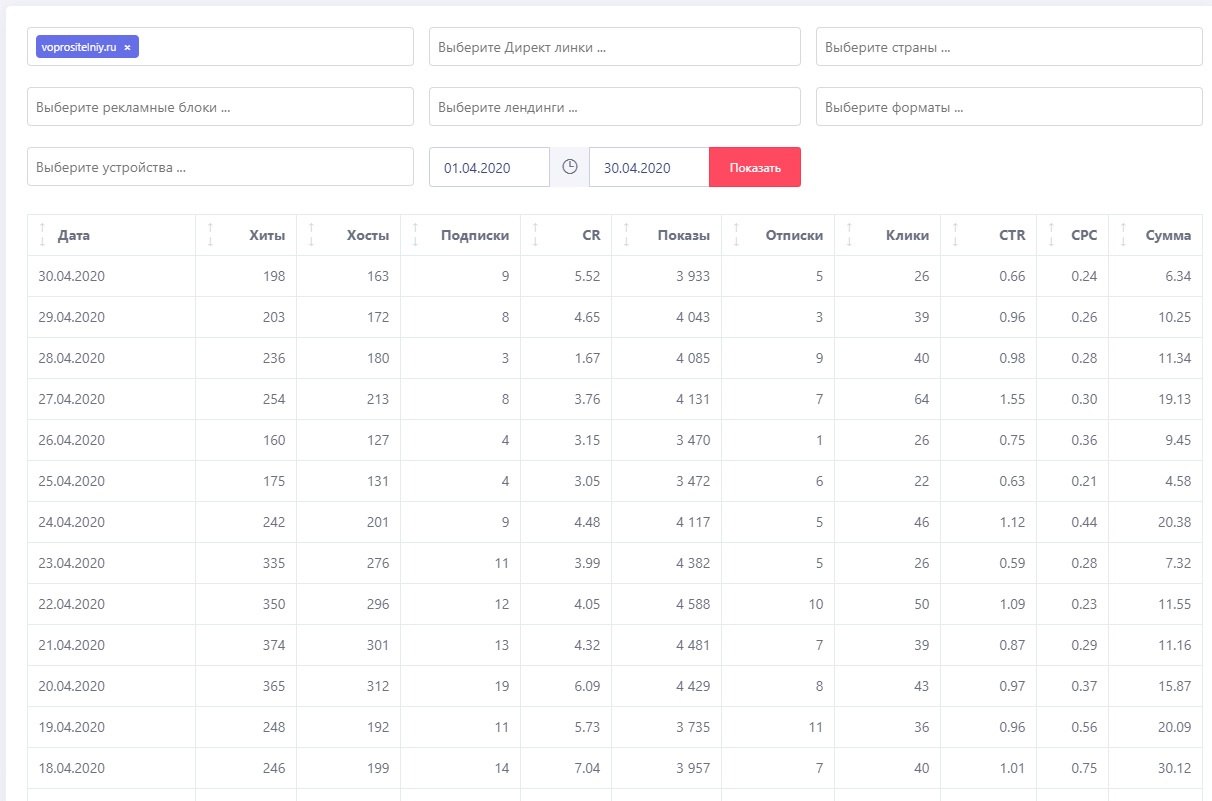The width and height of the screenshot is (1212, 801).
Task: Open the Выберите Директ линки selector
Action: point(614,47)
